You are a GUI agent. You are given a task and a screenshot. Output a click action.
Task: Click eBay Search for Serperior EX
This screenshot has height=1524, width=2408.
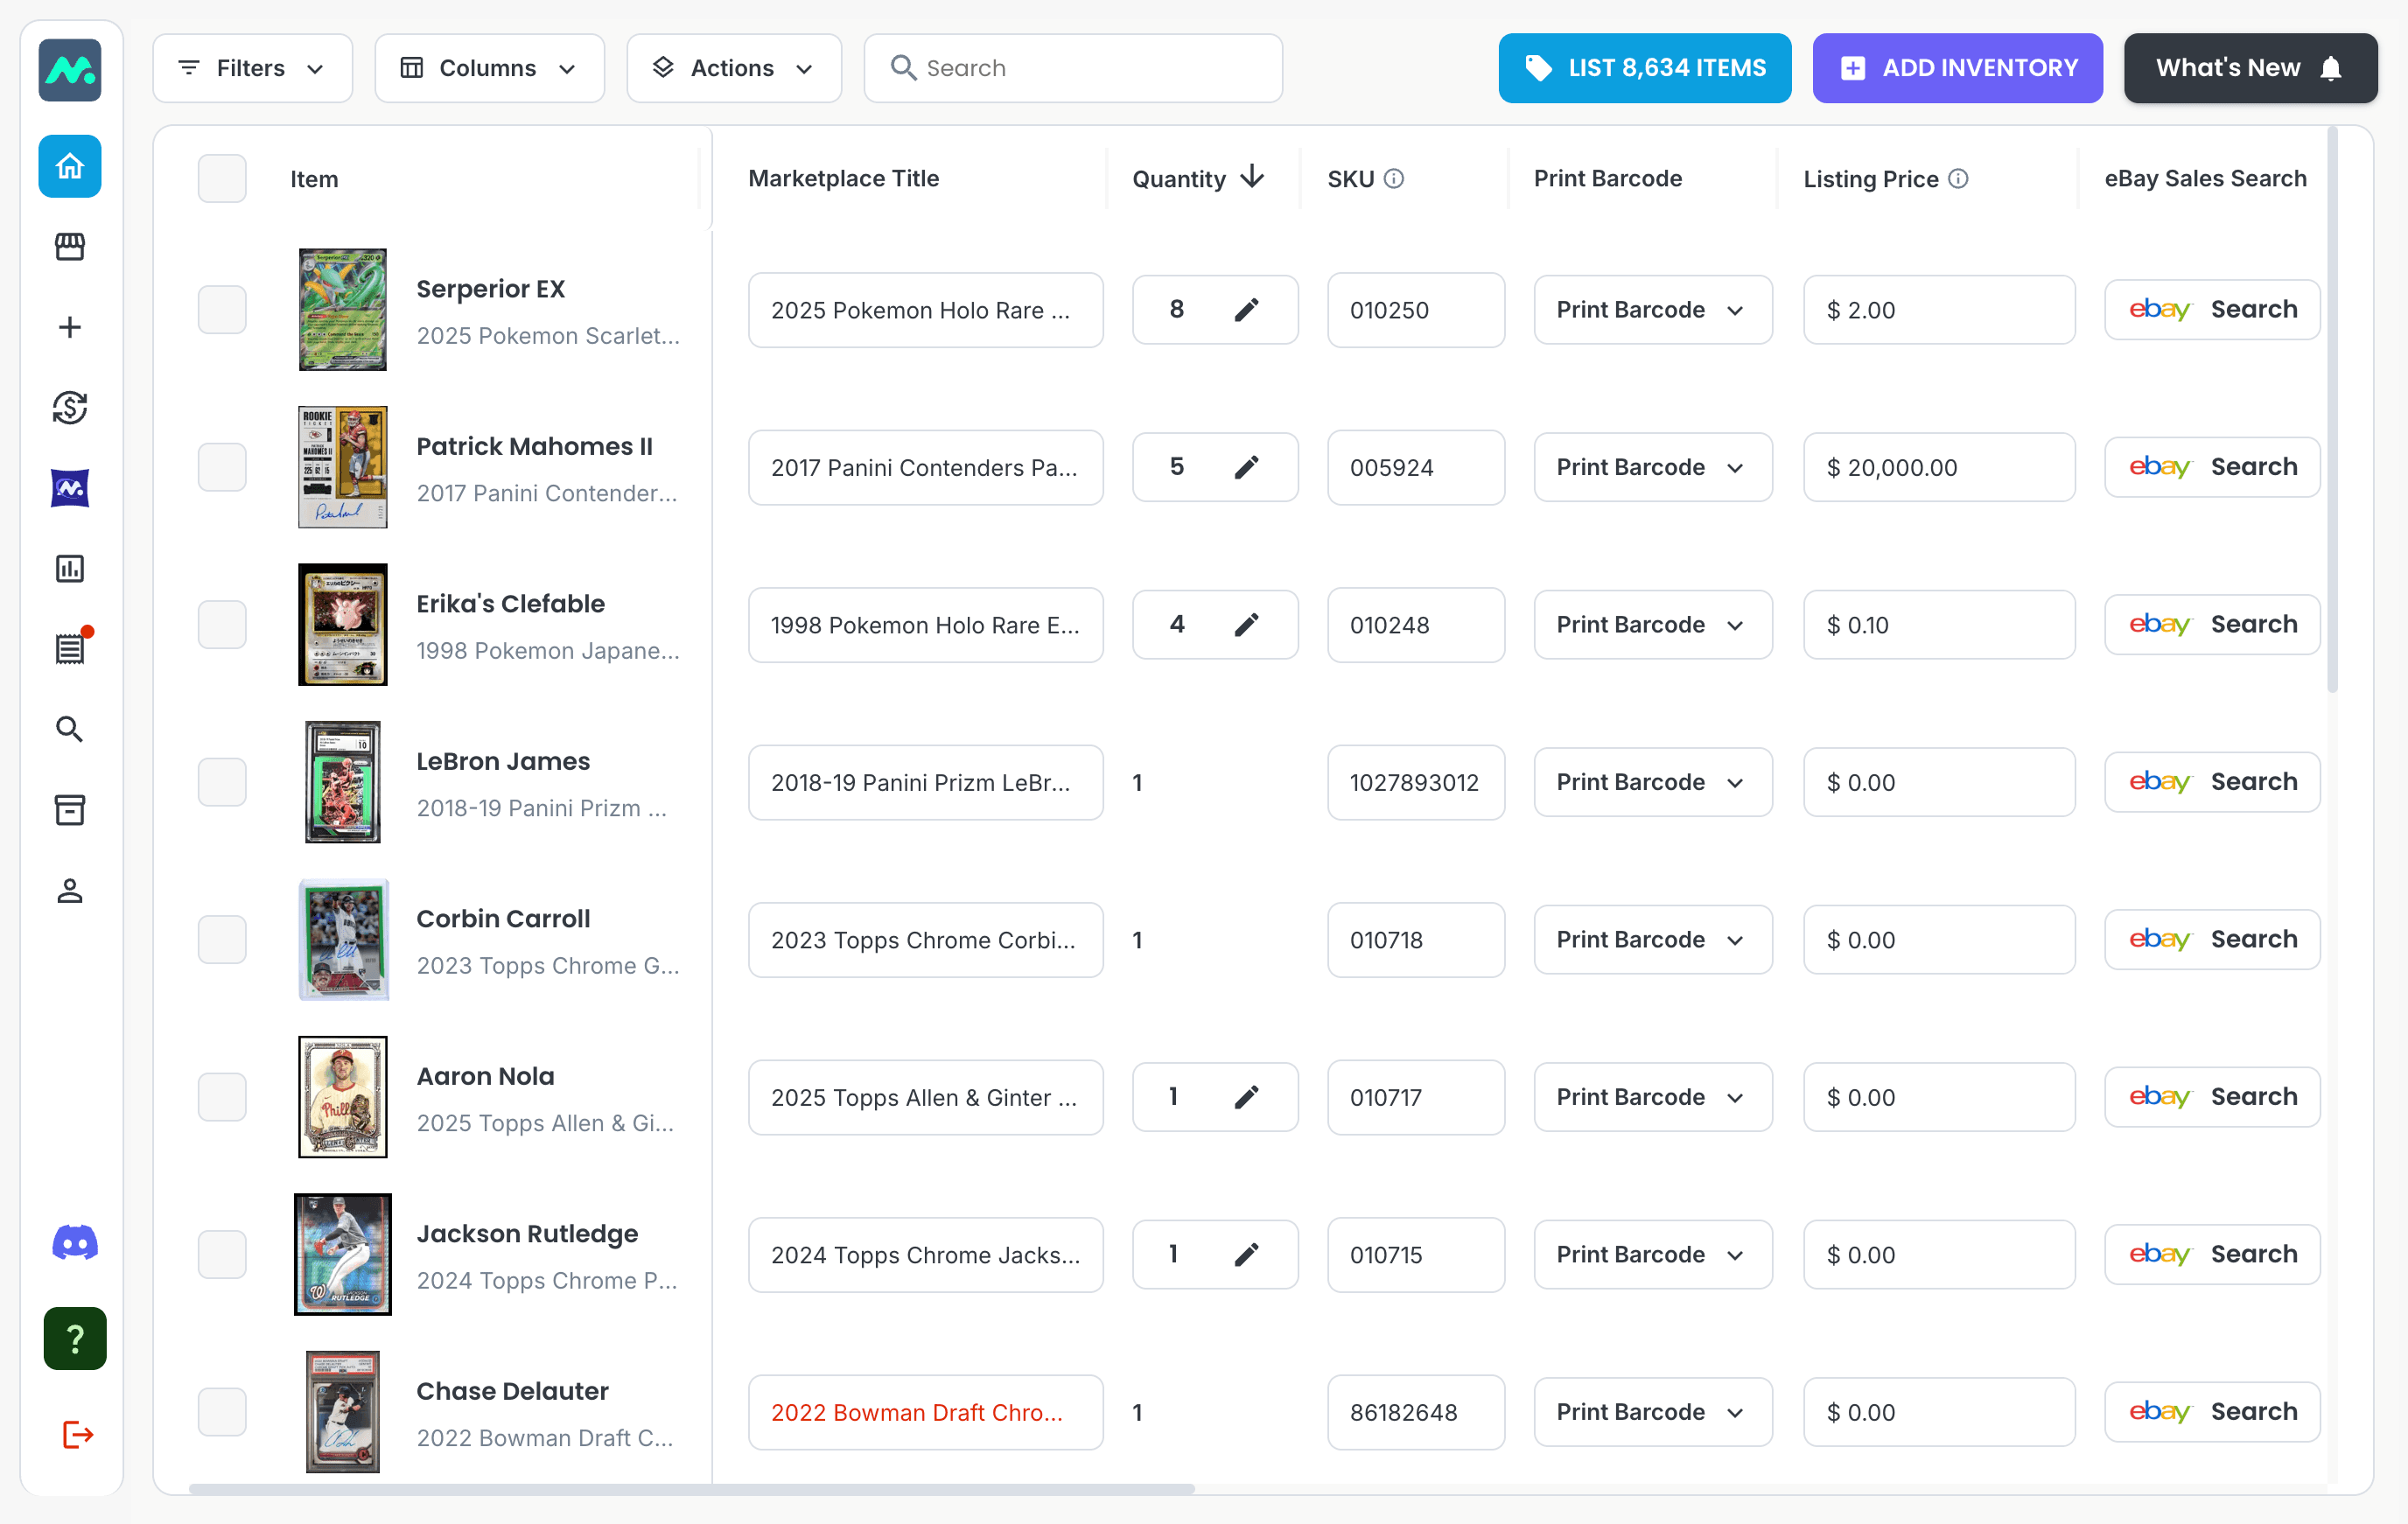(2212, 310)
